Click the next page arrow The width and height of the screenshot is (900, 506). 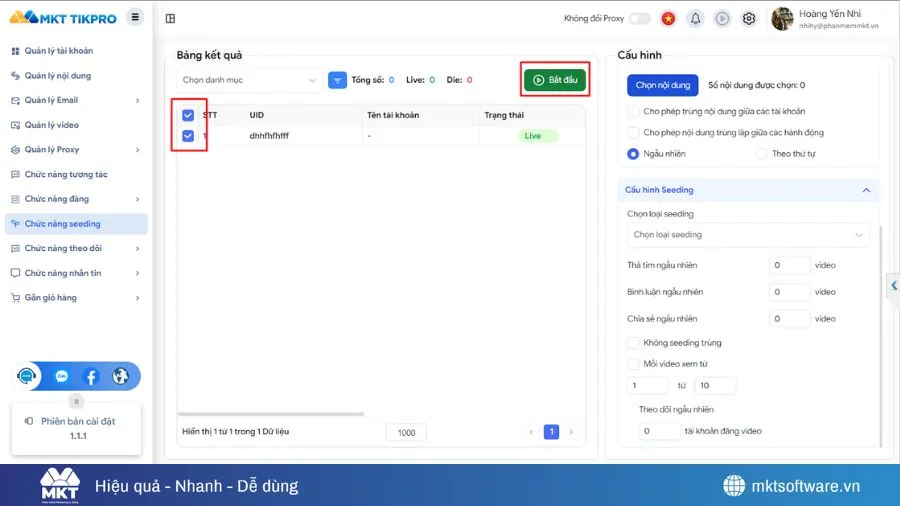tap(571, 431)
